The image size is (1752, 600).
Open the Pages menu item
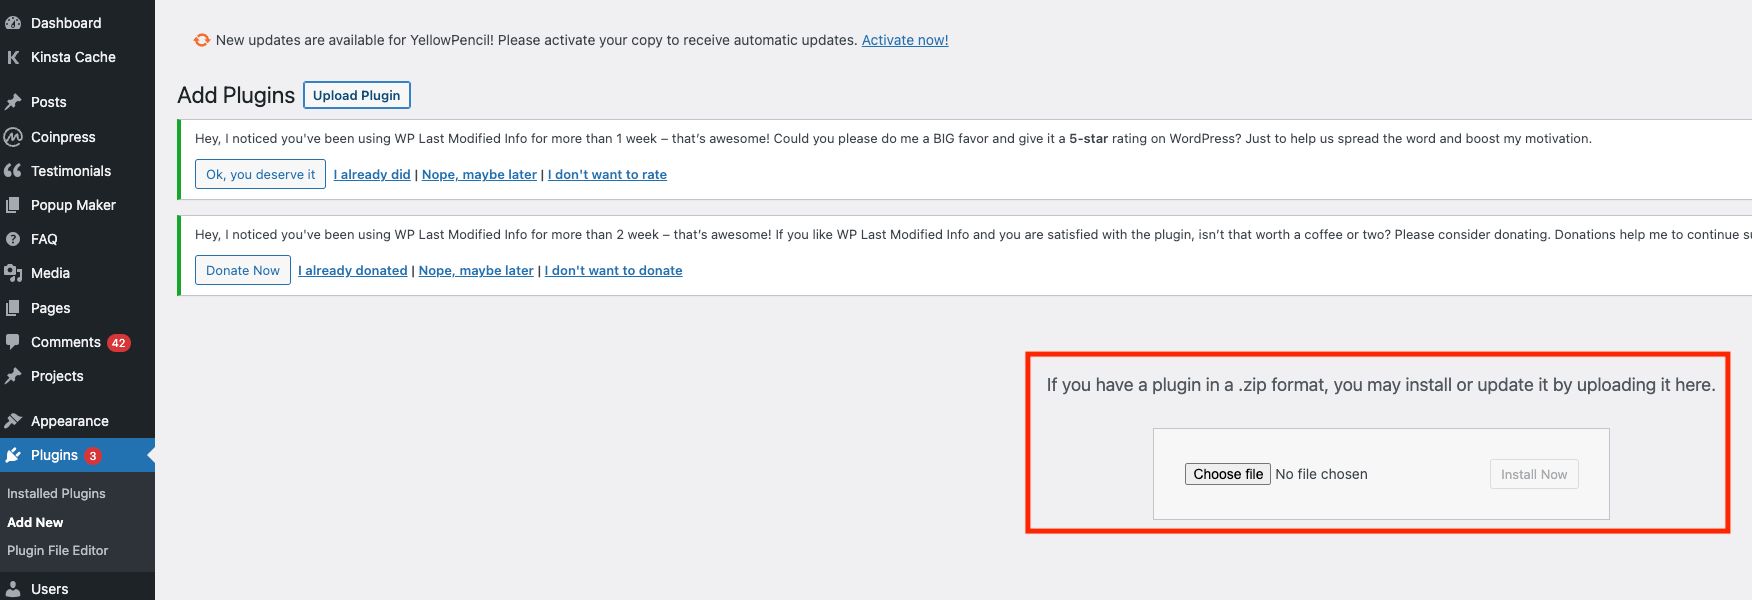pos(50,308)
